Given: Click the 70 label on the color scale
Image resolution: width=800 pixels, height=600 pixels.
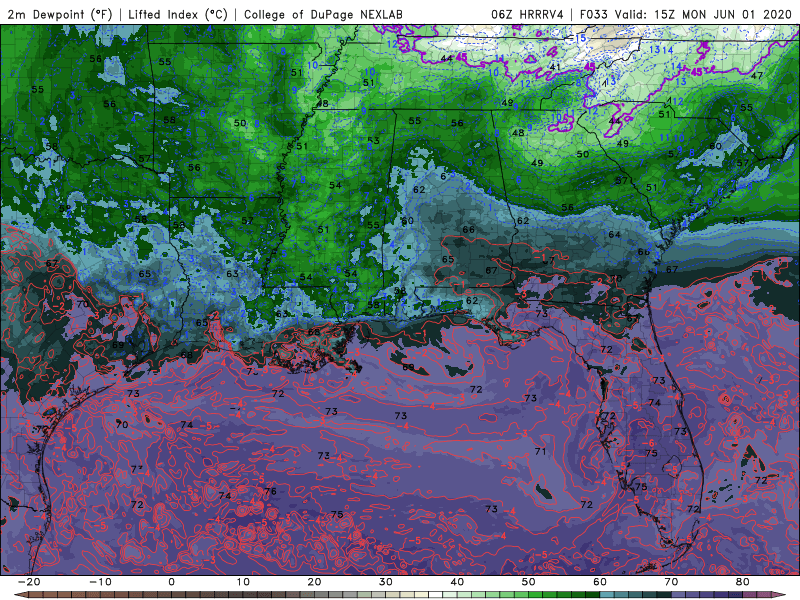Looking at the screenshot, I should click(671, 582).
